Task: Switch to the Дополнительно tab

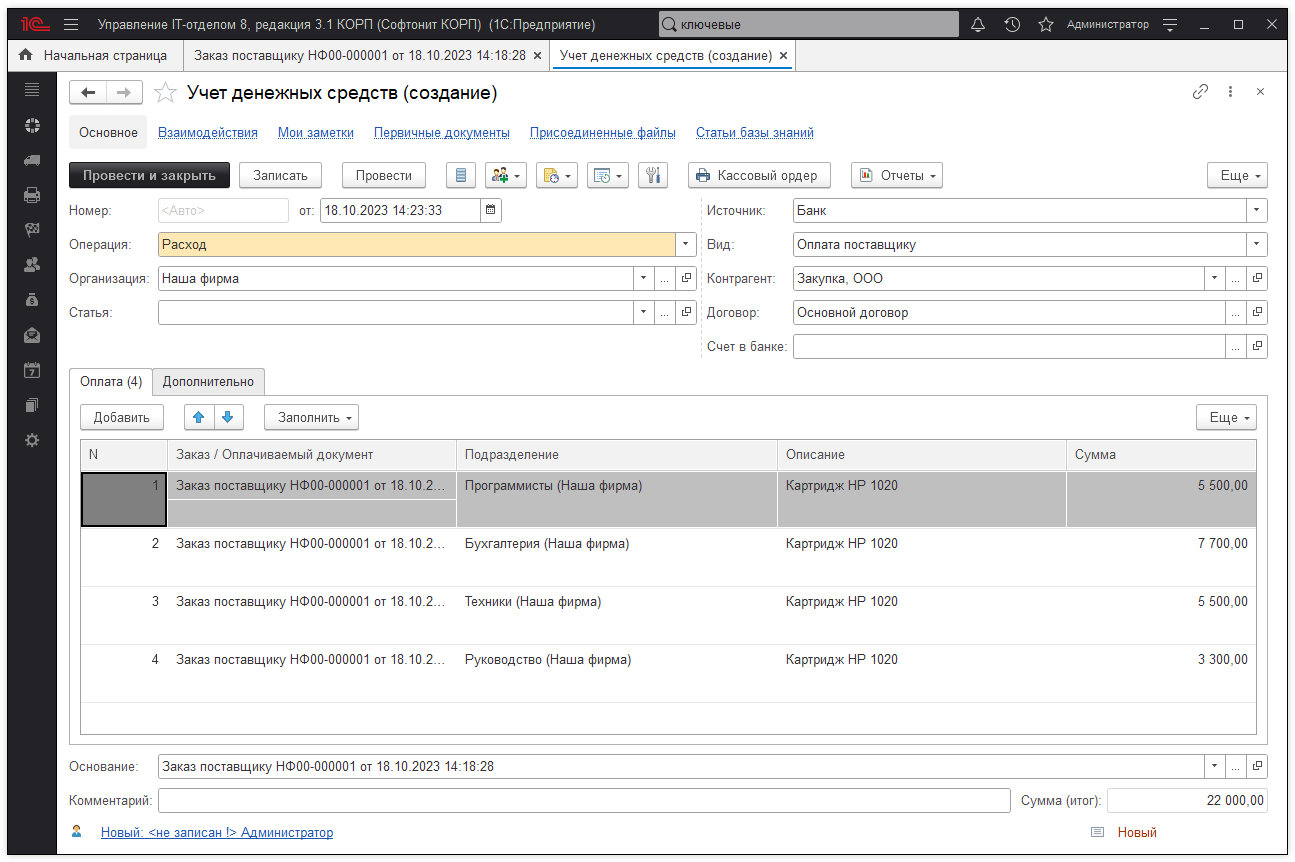Action: (208, 381)
